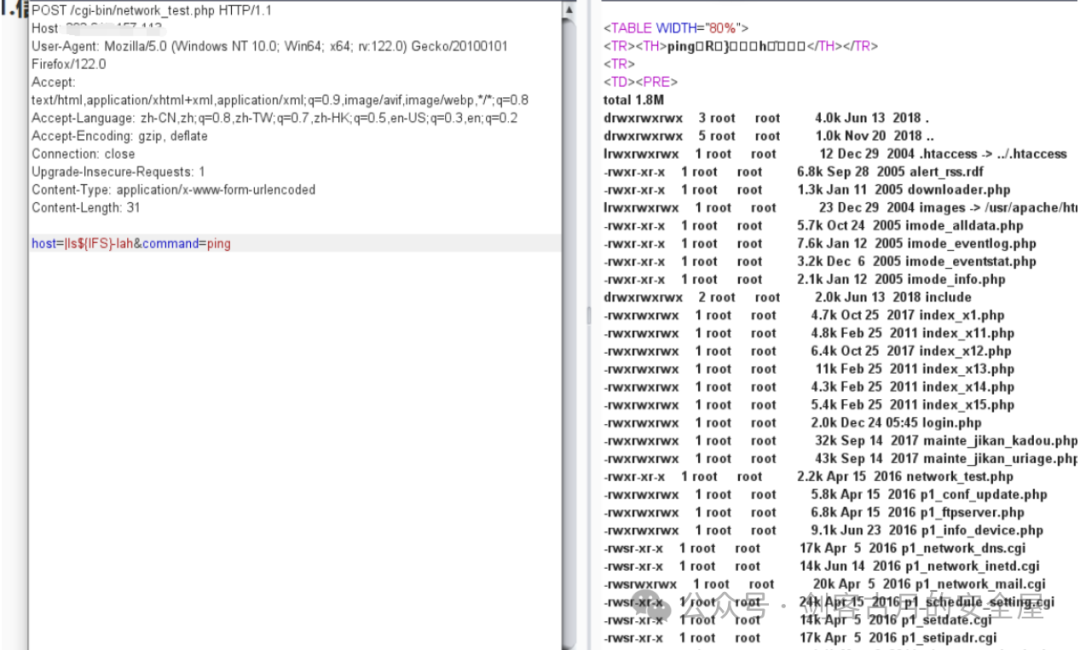Screen dimensions: 1080x650
Task: Click the Accept-Encoding: gzip, deflate line
Action: (x=119, y=136)
